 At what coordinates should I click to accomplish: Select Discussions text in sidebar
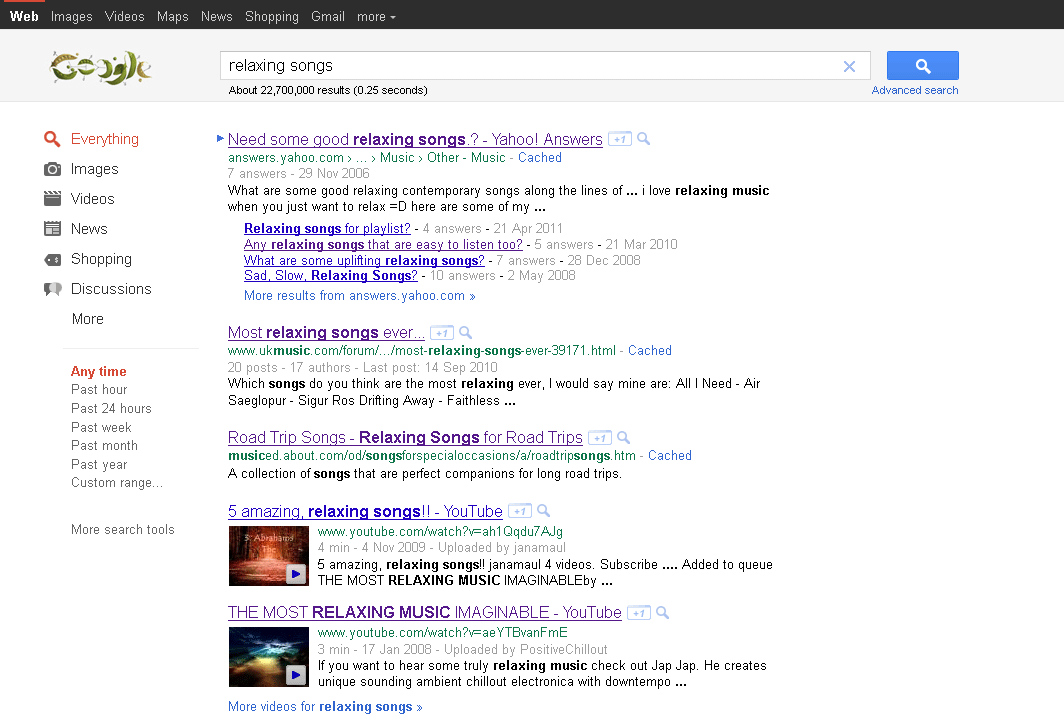(x=111, y=289)
